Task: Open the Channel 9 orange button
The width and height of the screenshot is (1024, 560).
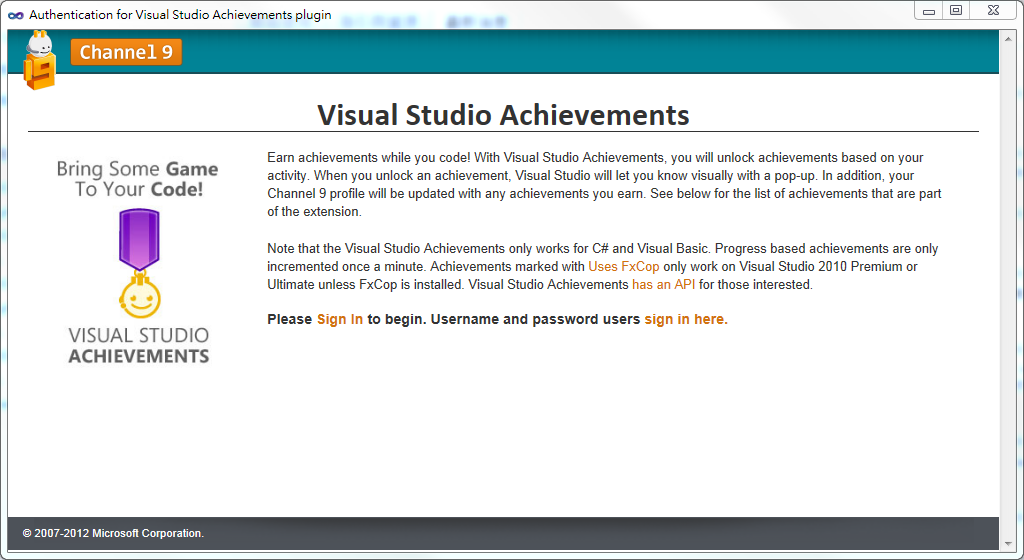Action: (x=126, y=52)
